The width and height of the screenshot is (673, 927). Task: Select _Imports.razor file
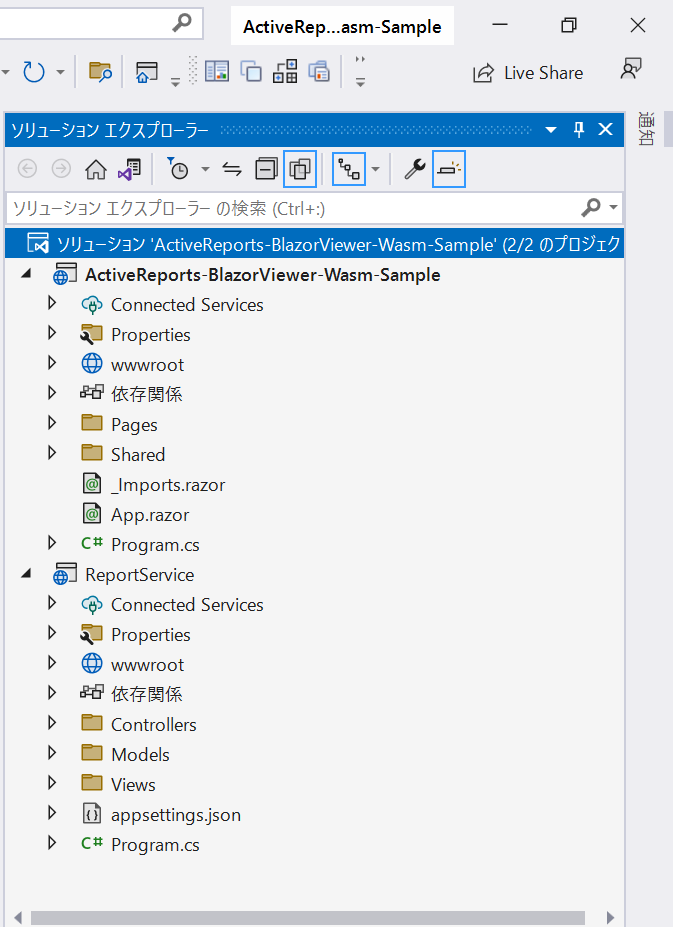(x=168, y=485)
